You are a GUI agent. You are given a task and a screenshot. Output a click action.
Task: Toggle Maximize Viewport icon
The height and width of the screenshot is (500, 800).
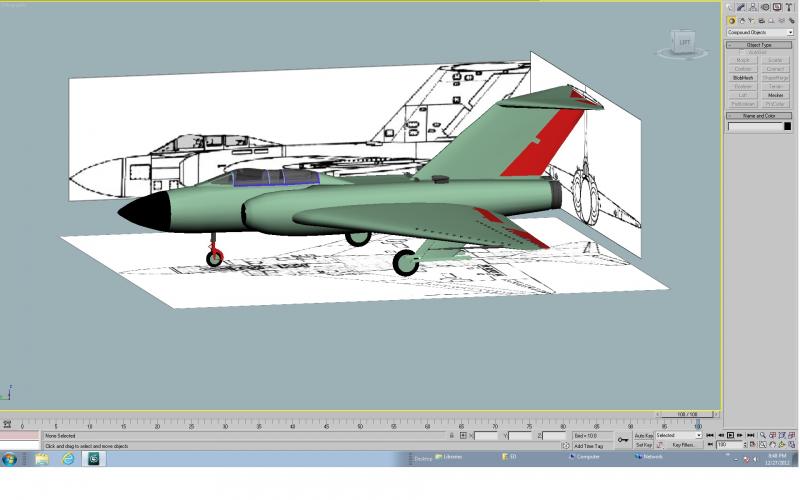coord(791,445)
